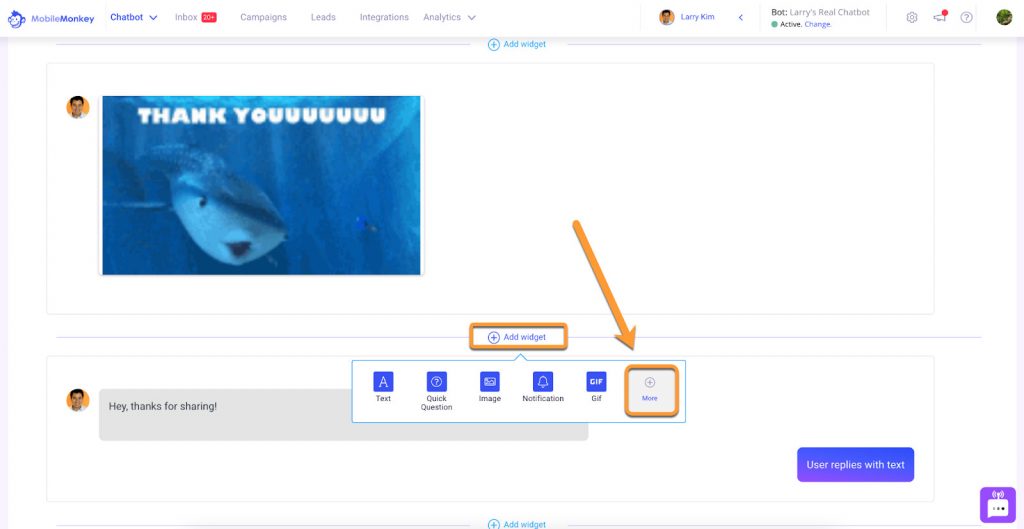Expand the Analytics dropdown menu
This screenshot has width=1024, height=529.
pos(449,18)
